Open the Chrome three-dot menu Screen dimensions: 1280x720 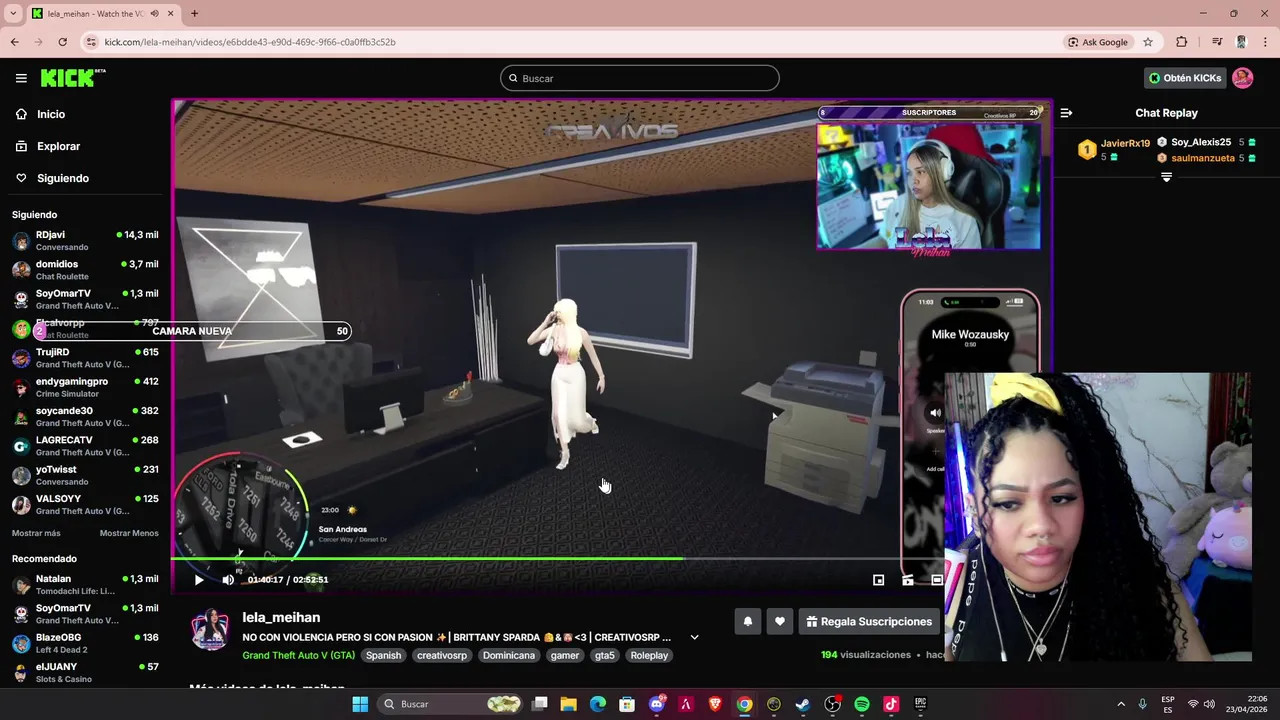(x=1266, y=42)
